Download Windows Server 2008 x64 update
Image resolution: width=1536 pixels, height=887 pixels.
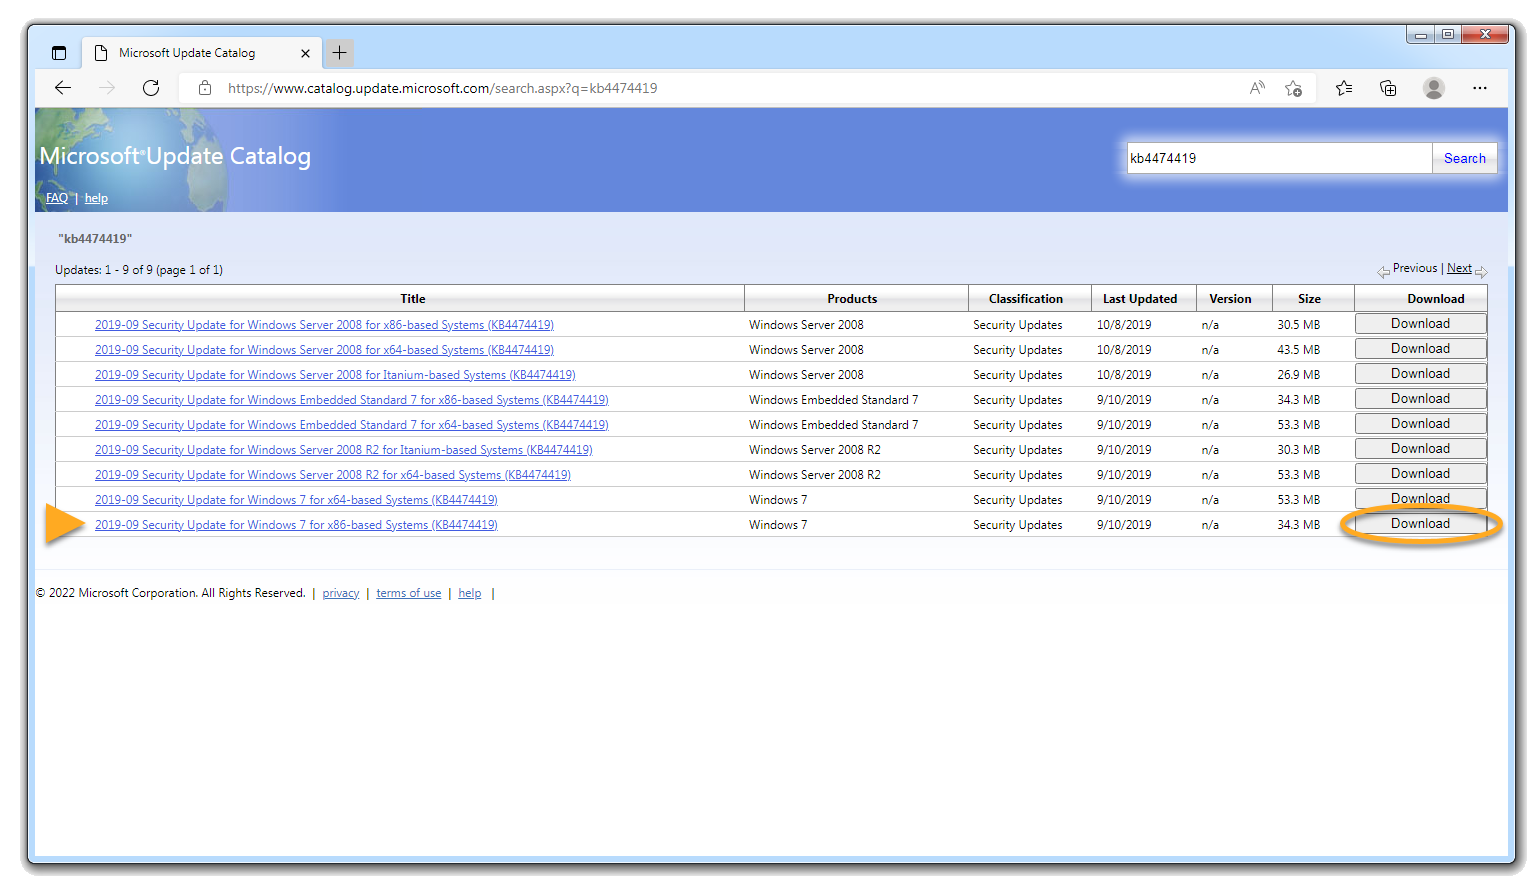[1420, 349]
